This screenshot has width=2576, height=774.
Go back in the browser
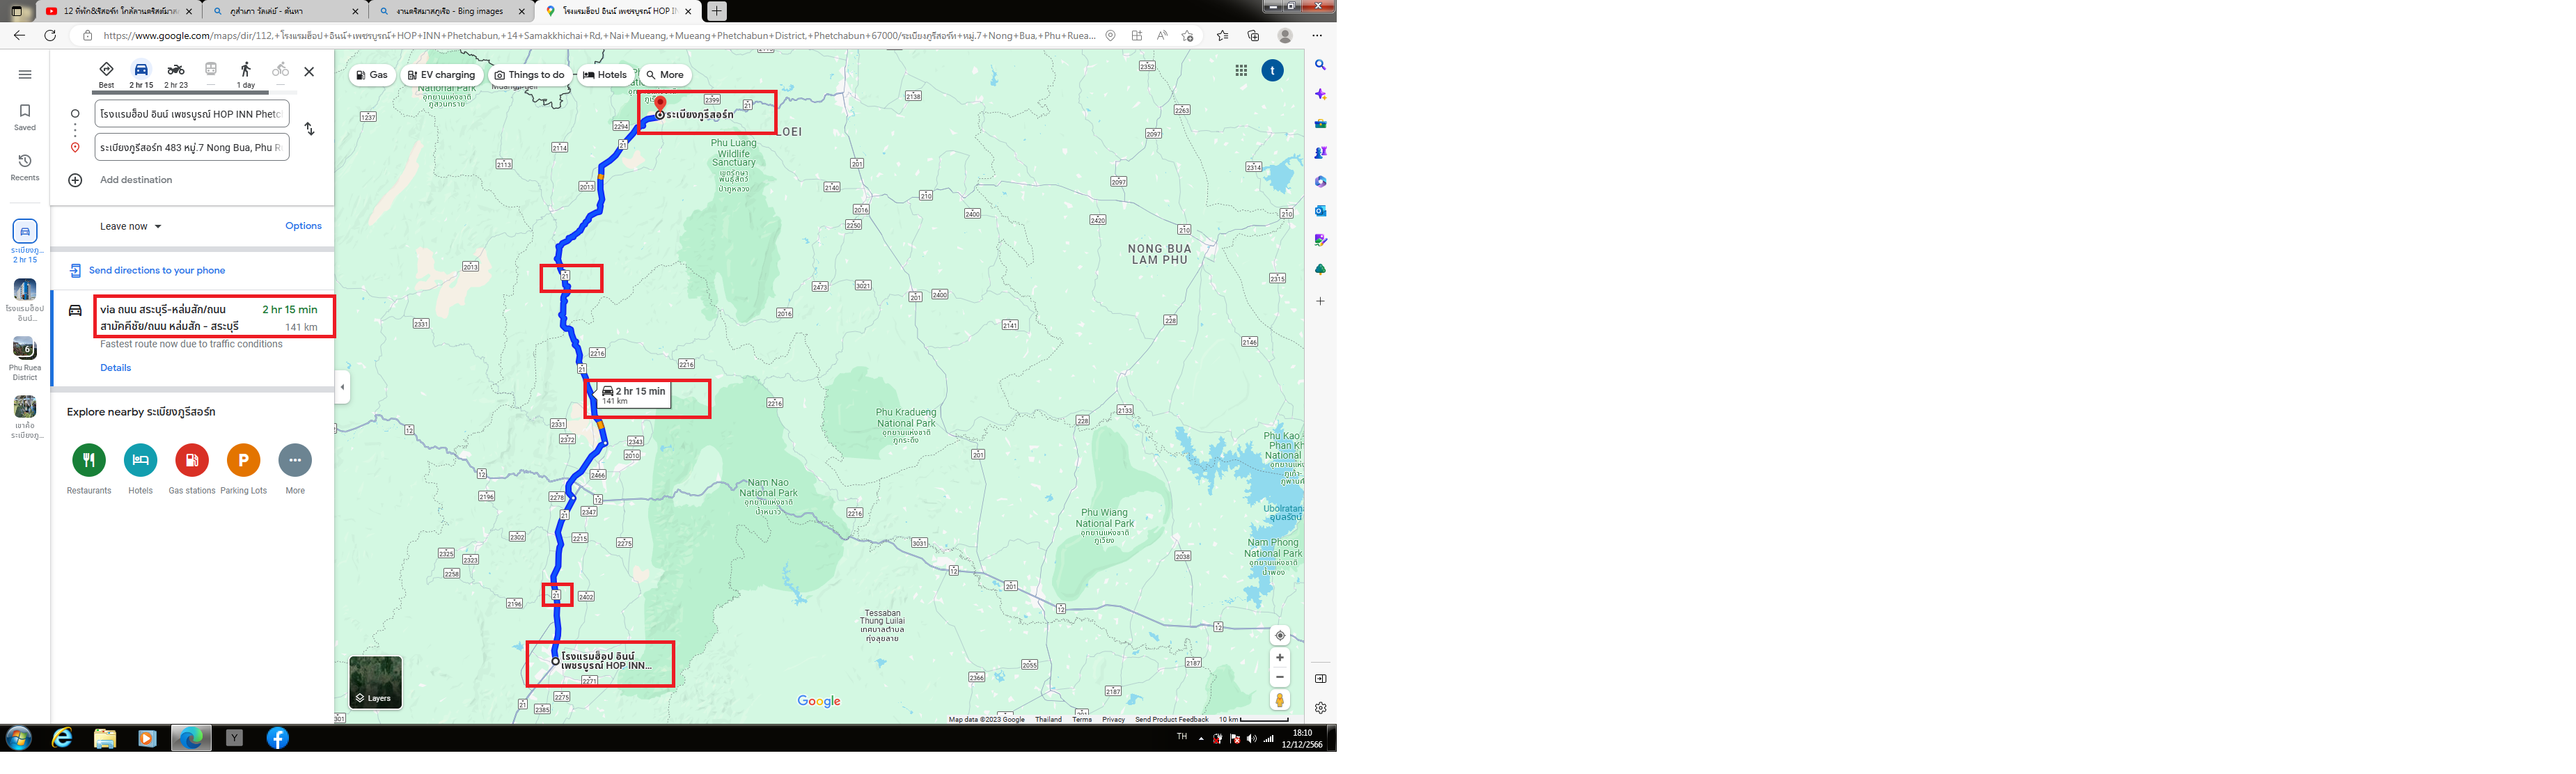pos(19,35)
